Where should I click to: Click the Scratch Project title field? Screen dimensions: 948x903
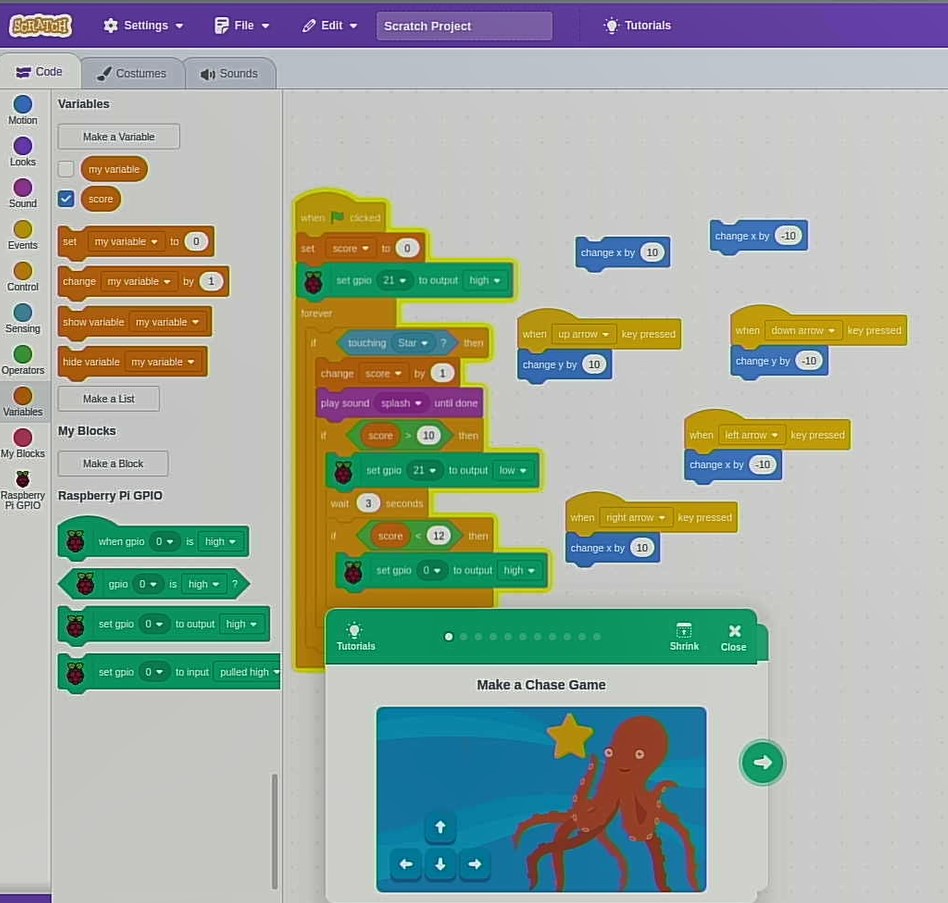point(464,26)
